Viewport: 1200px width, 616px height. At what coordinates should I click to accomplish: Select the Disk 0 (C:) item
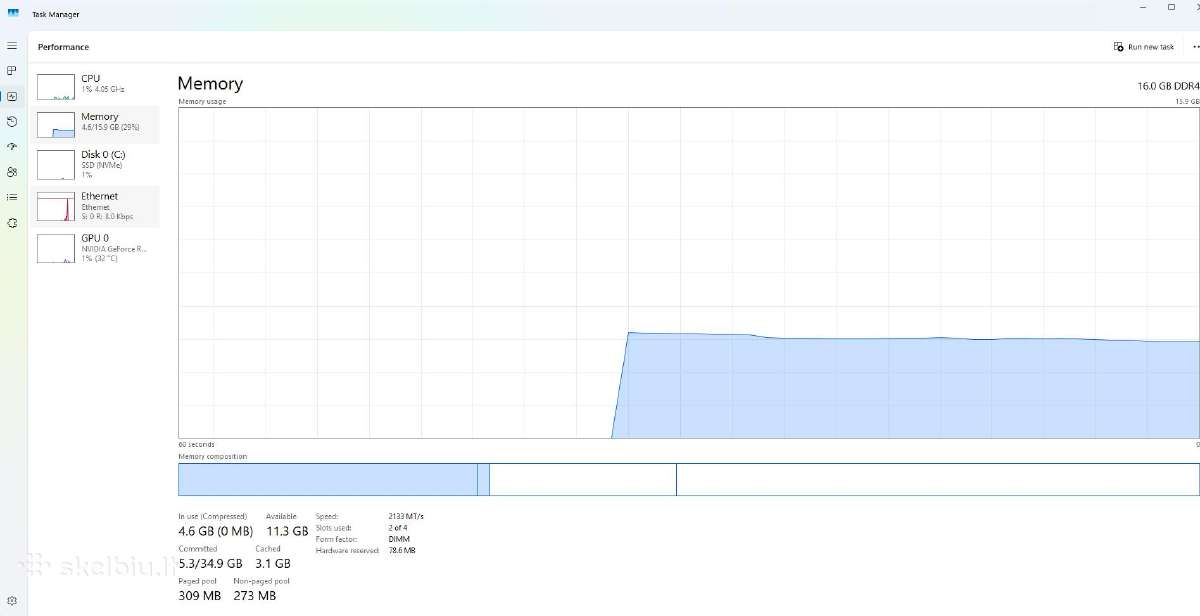click(x=96, y=164)
